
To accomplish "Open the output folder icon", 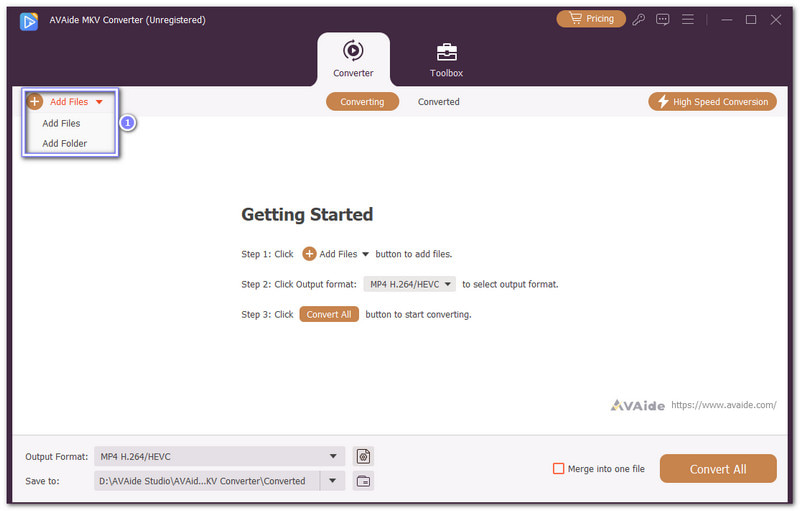I will click(x=363, y=481).
